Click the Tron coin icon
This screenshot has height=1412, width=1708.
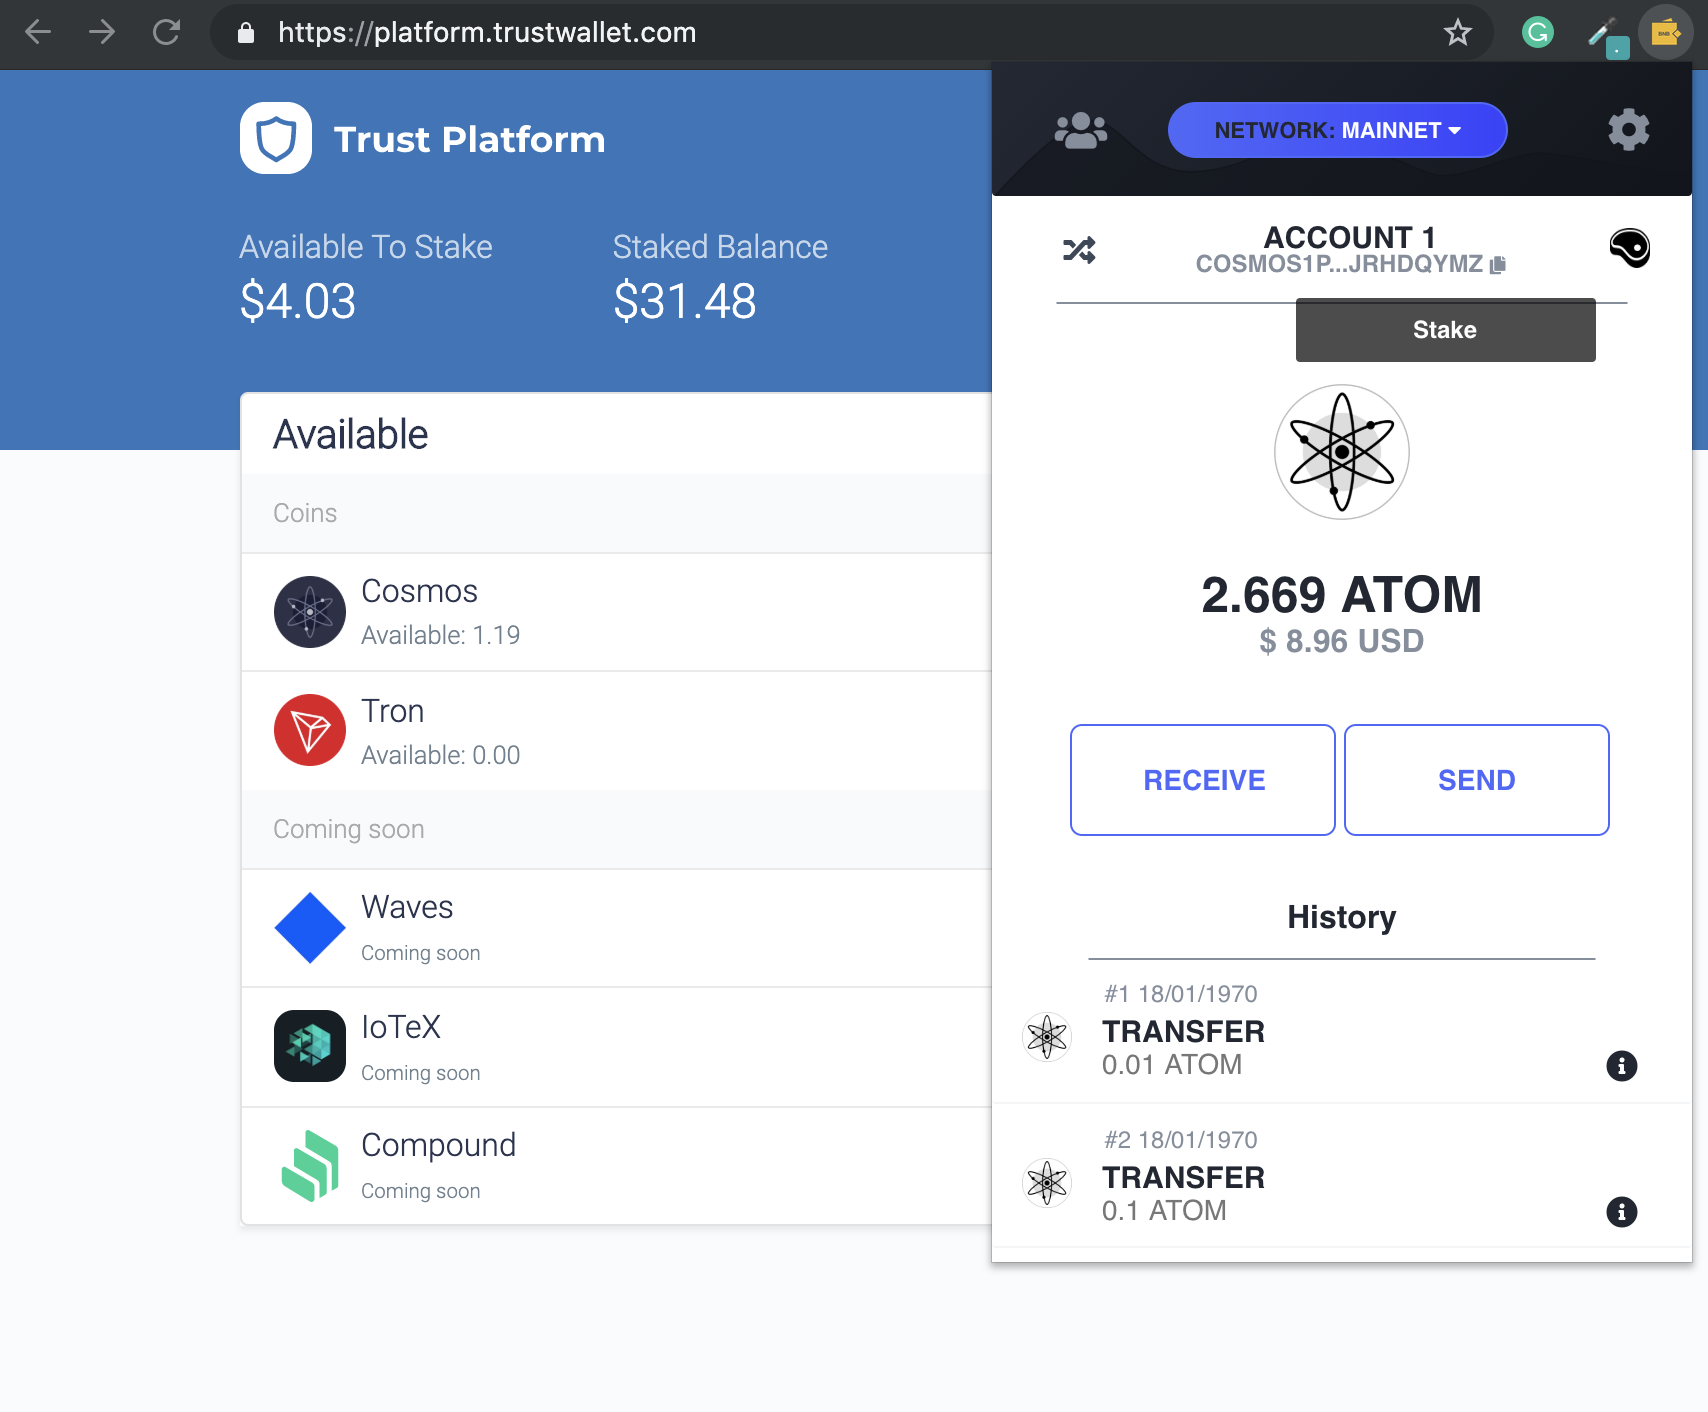310,730
